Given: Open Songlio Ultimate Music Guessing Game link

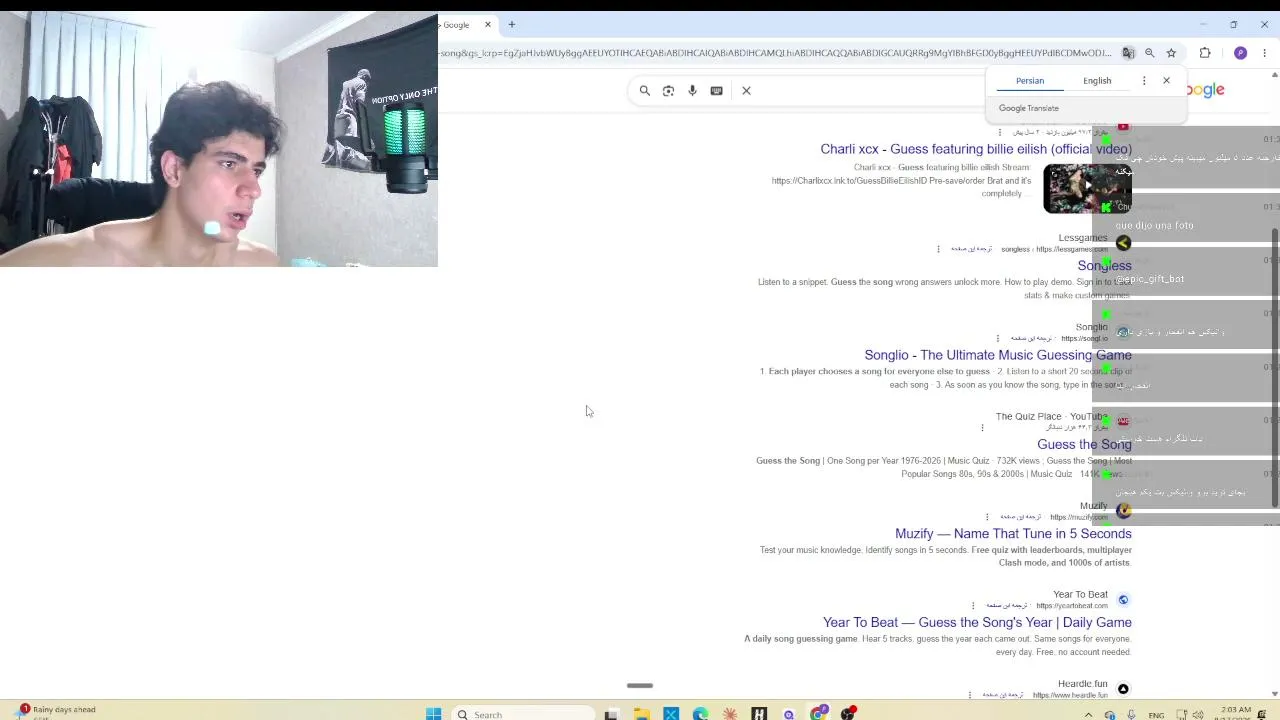Looking at the screenshot, I should [x=998, y=355].
